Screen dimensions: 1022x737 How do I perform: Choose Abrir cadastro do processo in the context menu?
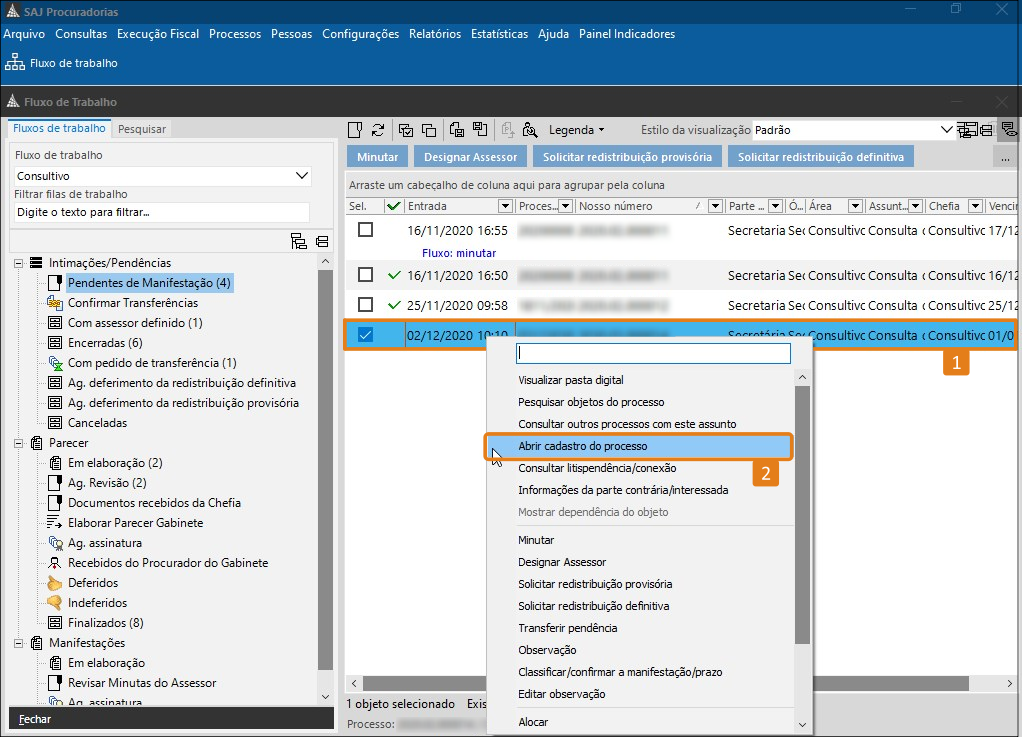coord(582,446)
